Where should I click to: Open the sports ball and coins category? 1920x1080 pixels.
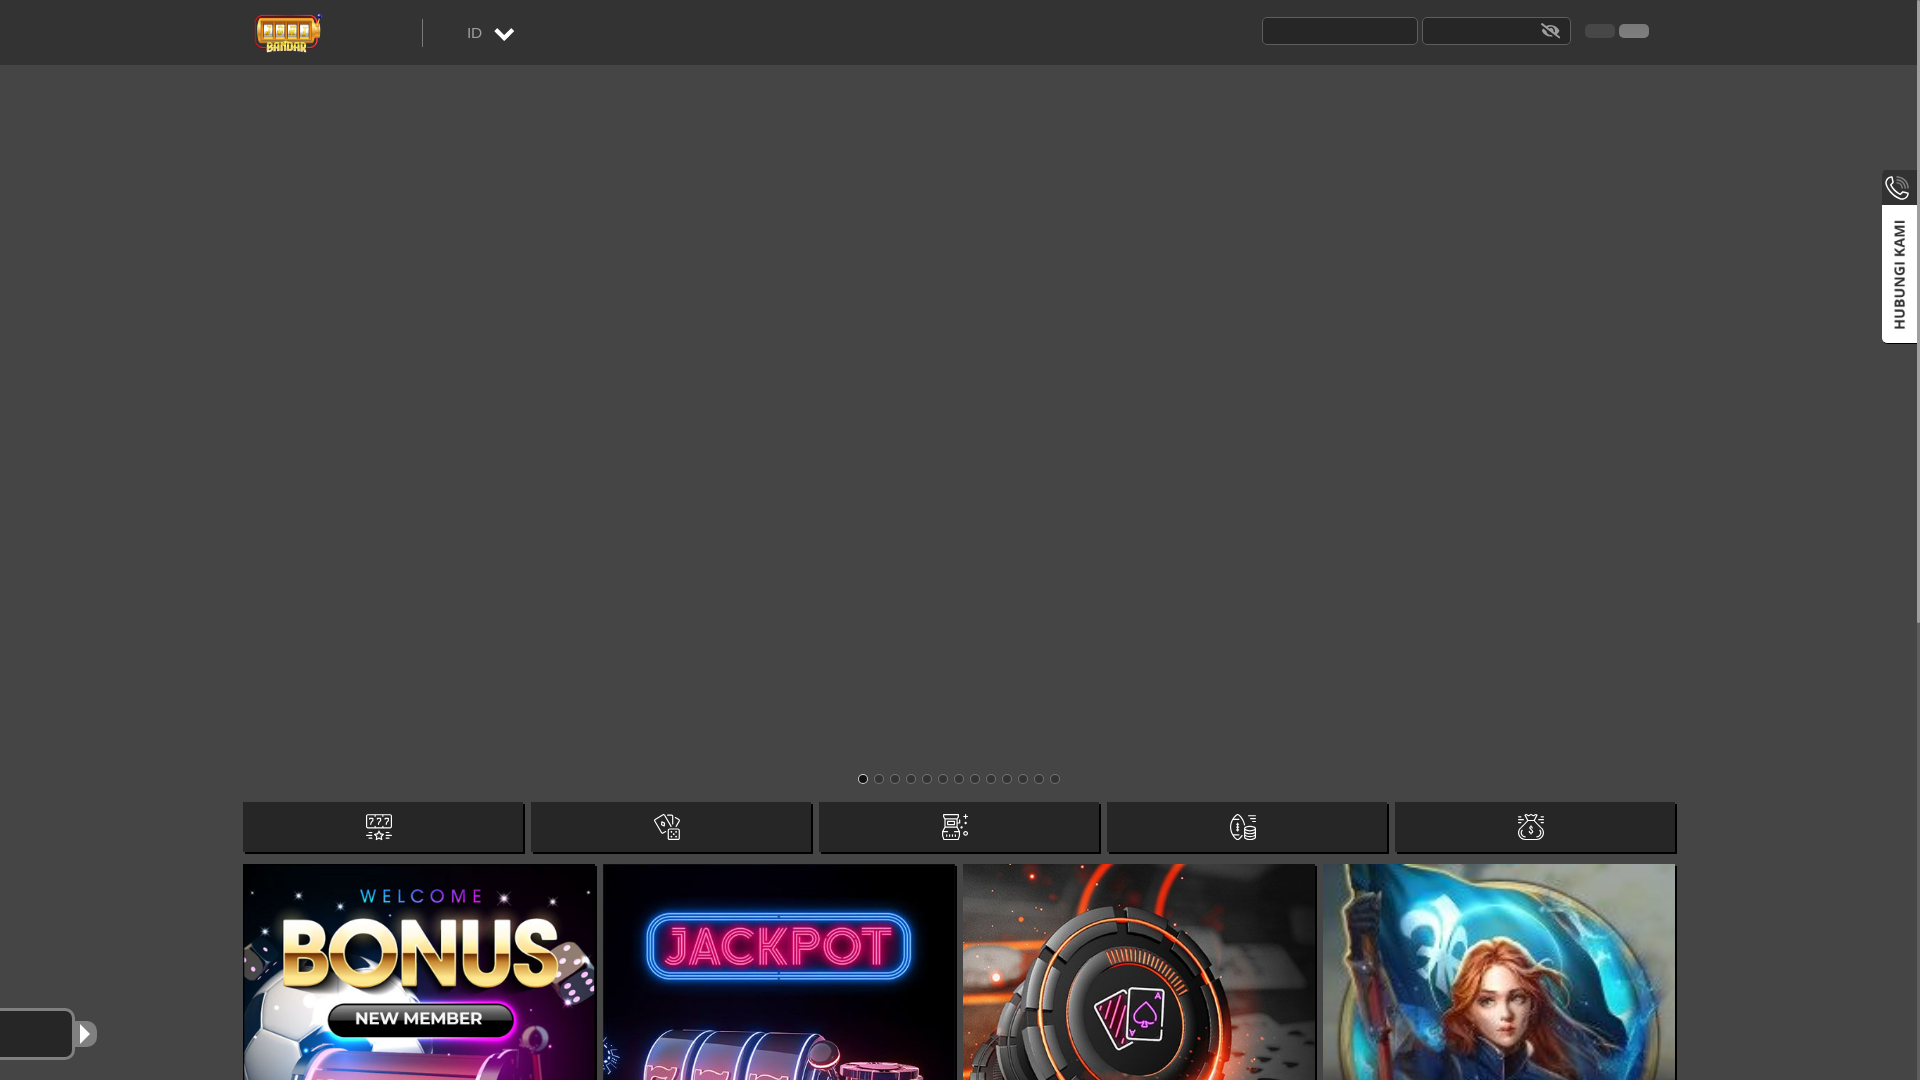(1247, 827)
